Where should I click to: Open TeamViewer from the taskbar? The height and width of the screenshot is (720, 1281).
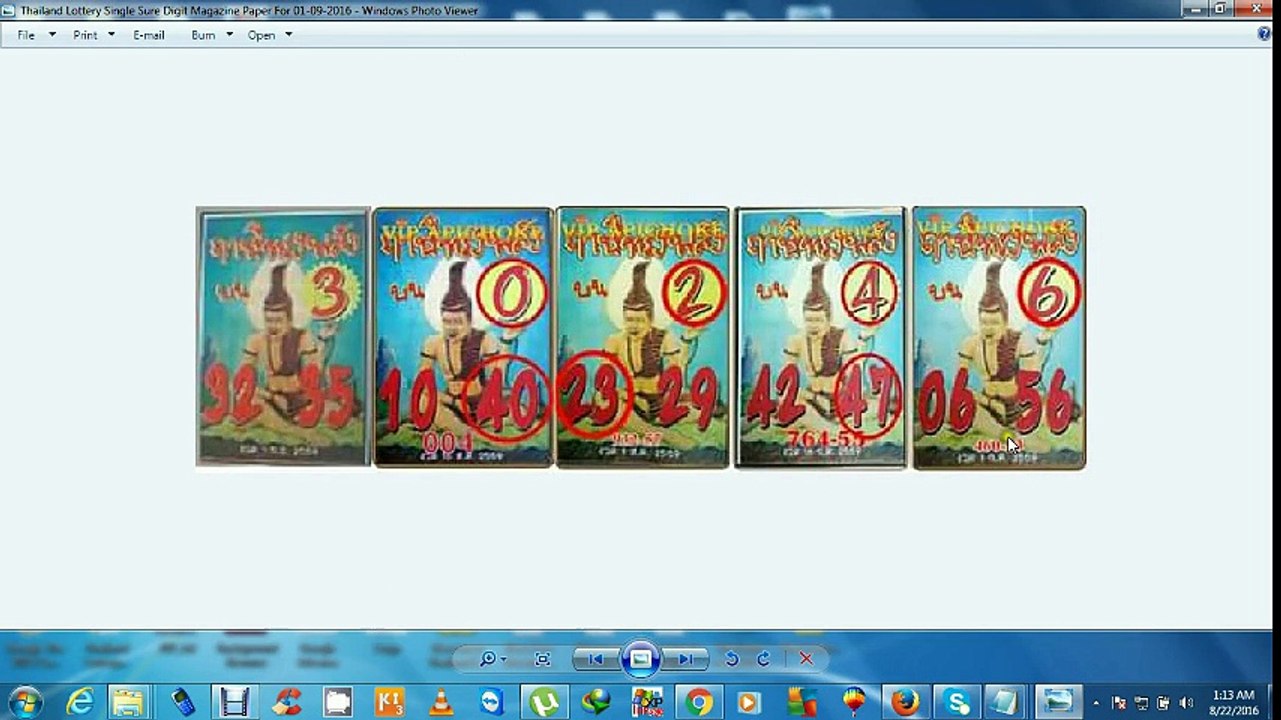tap(492, 702)
